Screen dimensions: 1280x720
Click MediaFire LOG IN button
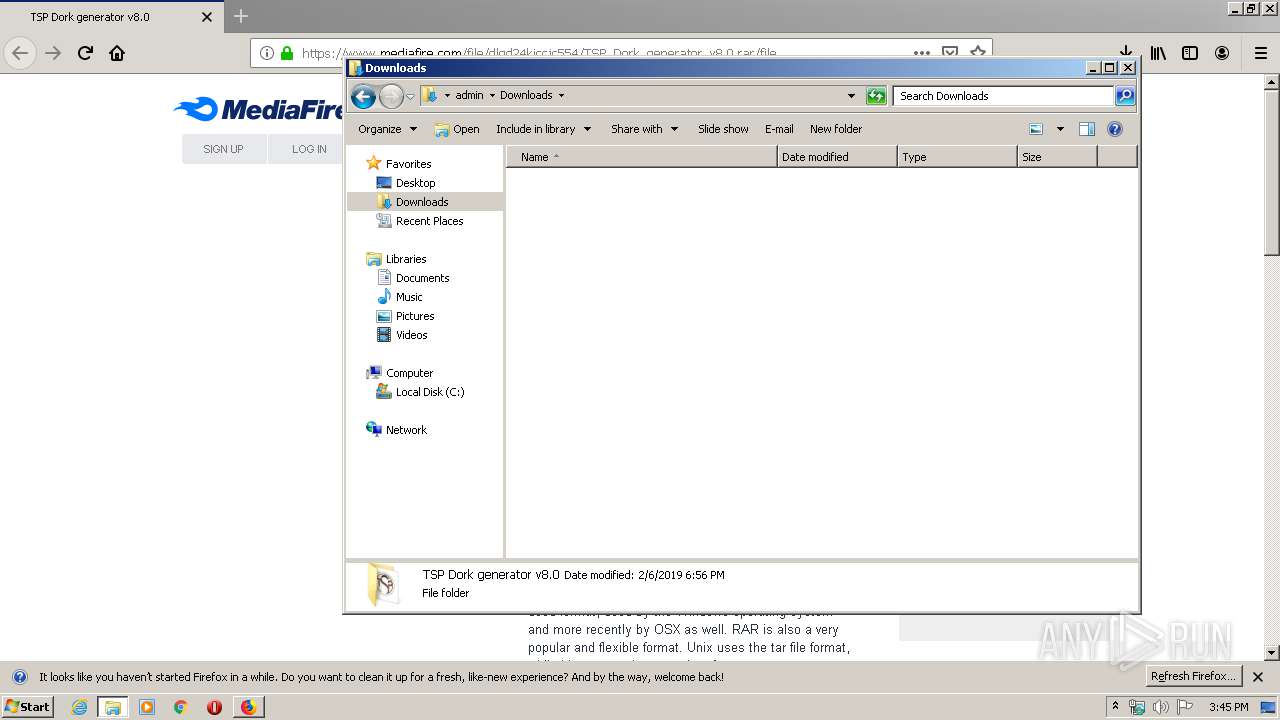[309, 149]
